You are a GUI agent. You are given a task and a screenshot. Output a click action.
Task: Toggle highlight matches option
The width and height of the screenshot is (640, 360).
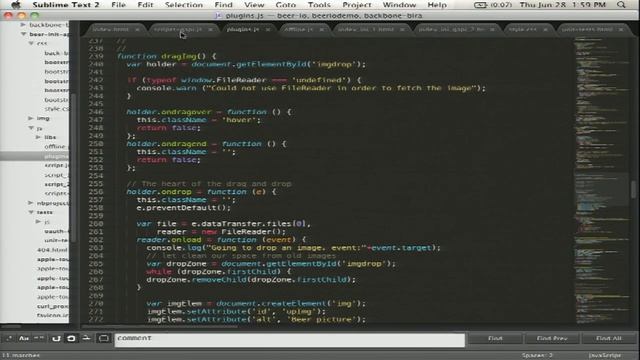[x=104, y=338]
